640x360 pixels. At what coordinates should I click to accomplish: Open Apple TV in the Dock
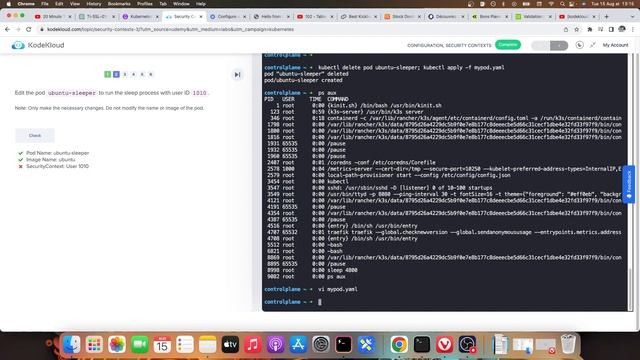230,345
